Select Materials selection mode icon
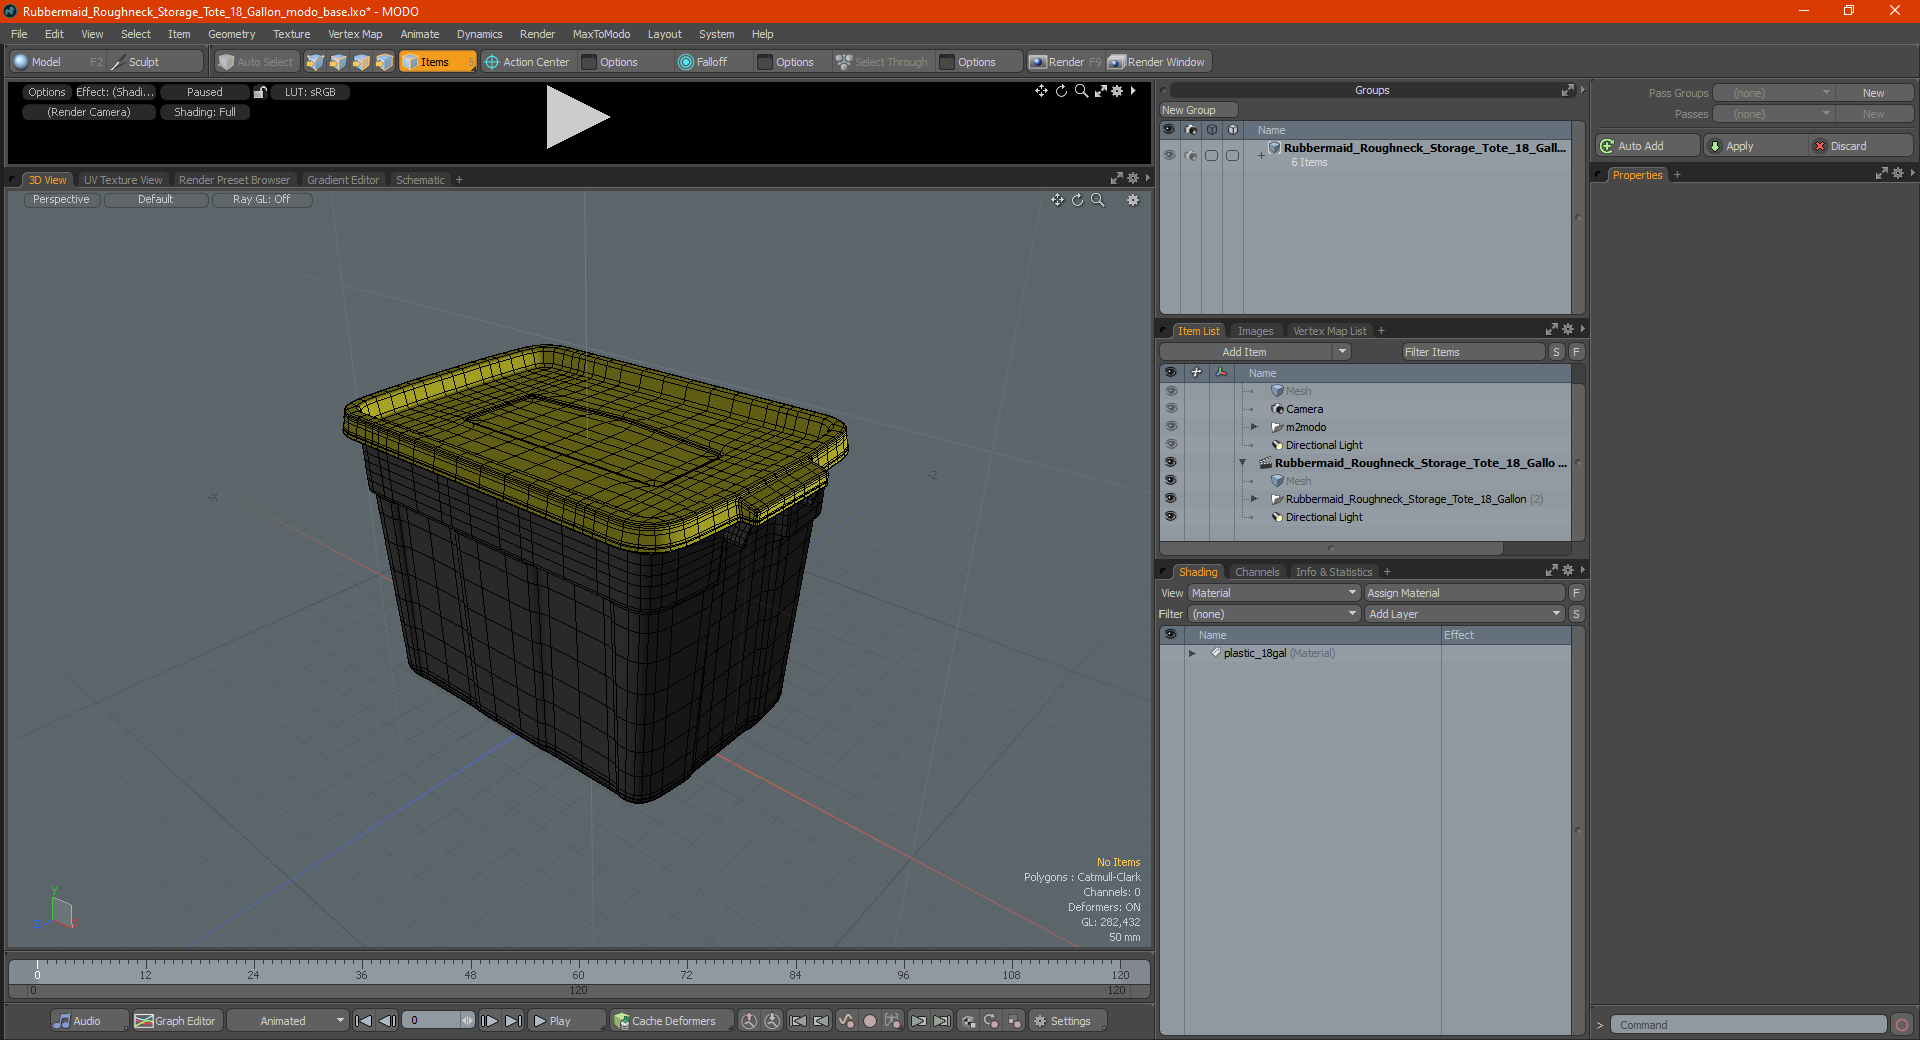 pyautogui.click(x=384, y=62)
